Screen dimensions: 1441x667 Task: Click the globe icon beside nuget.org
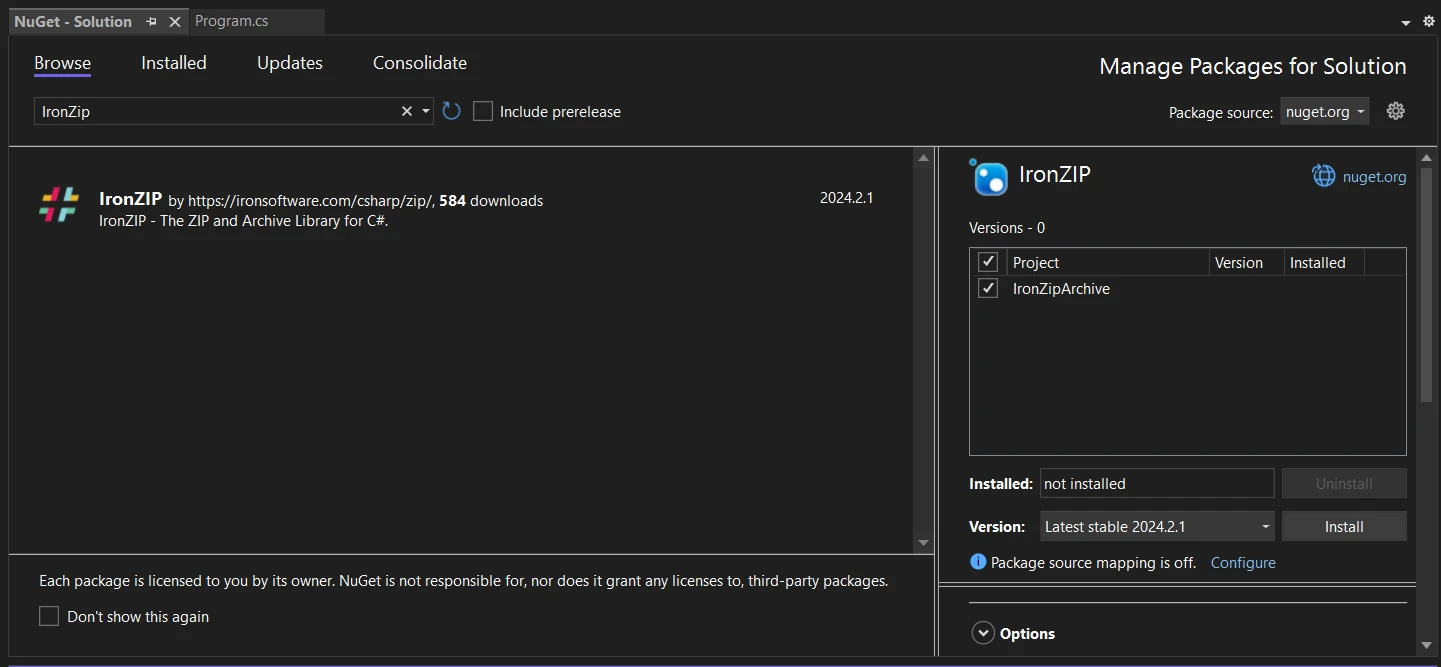point(1323,176)
